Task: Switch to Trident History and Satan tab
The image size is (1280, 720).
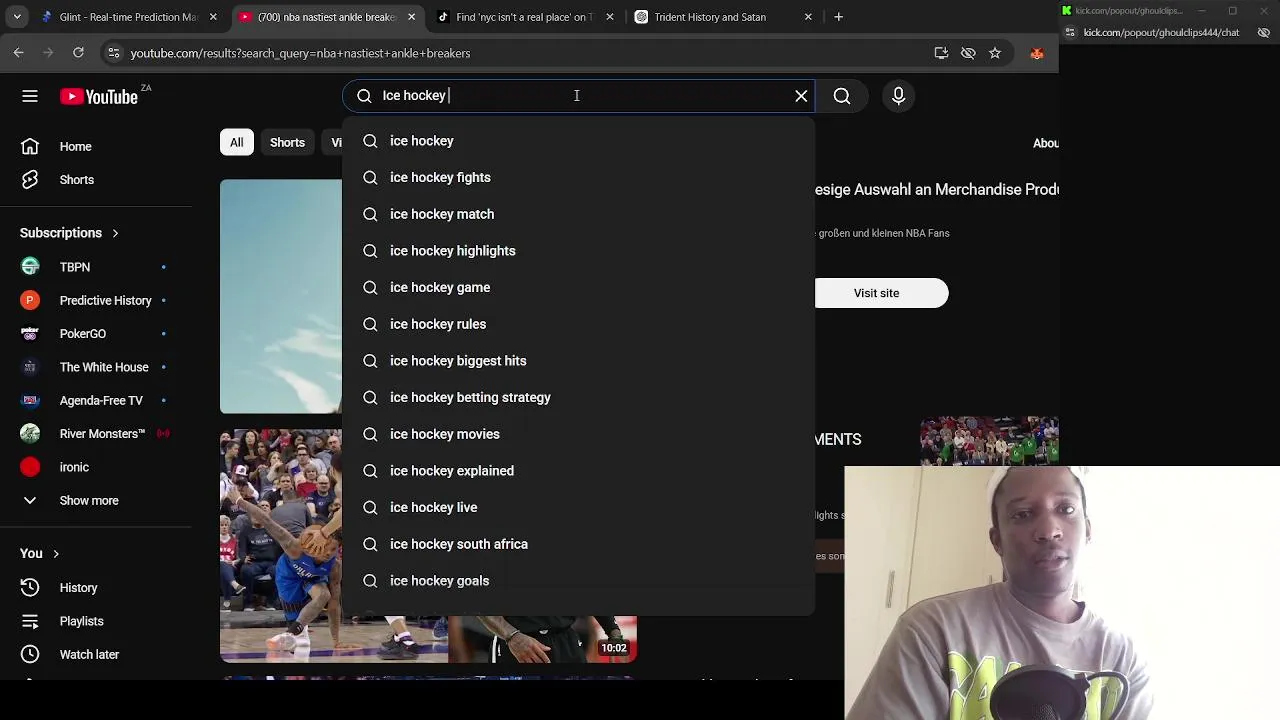Action: coord(720,17)
